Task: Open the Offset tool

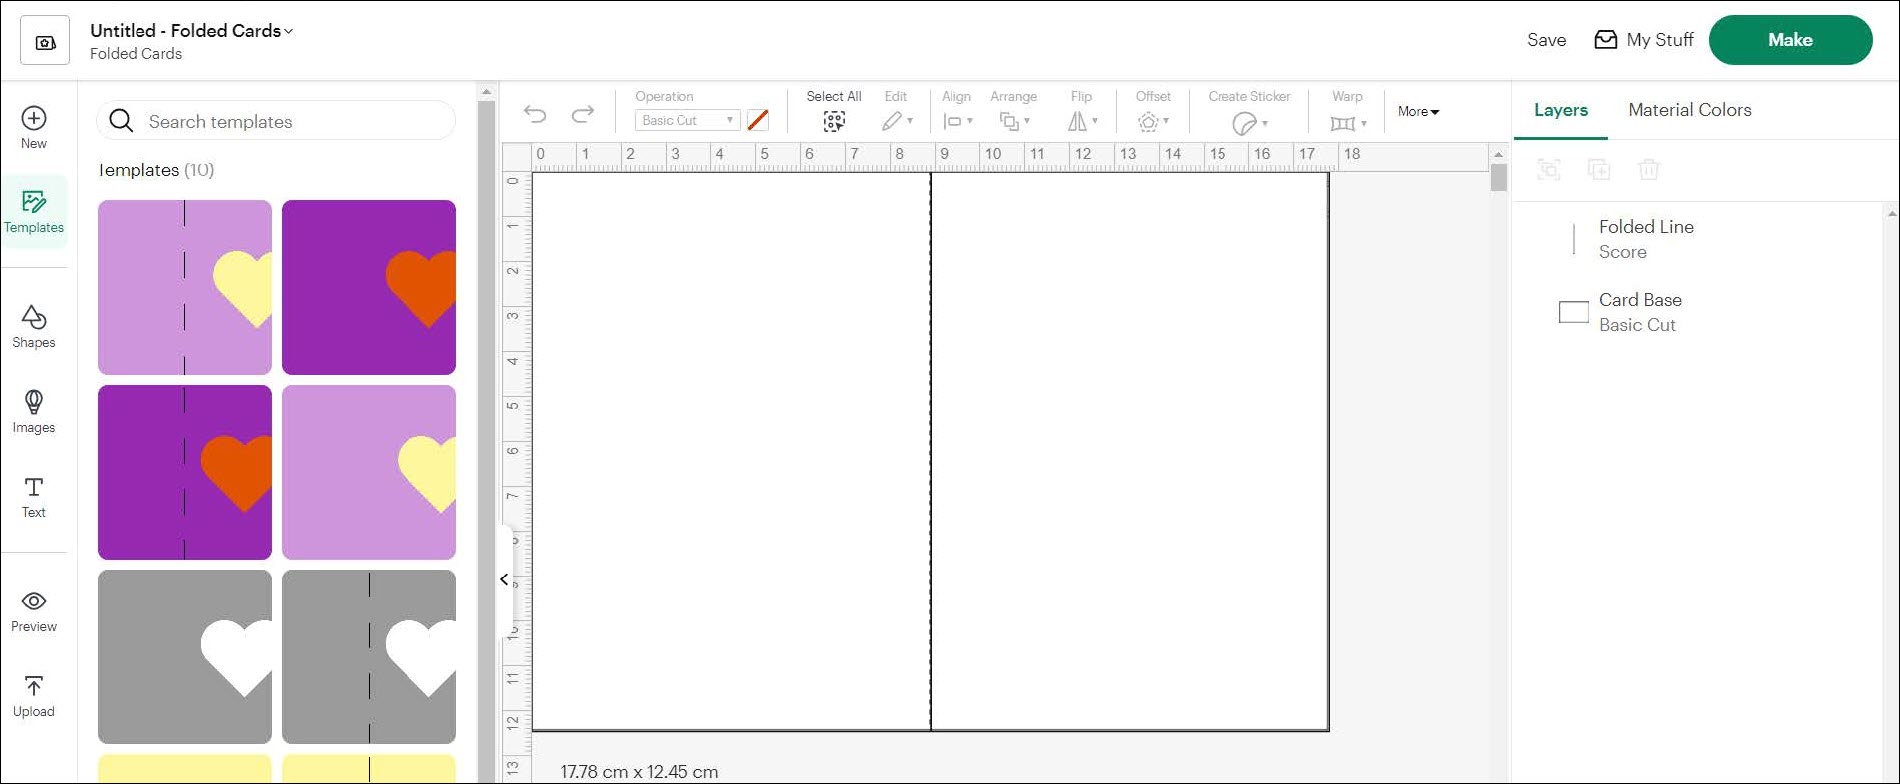Action: click(x=1153, y=121)
